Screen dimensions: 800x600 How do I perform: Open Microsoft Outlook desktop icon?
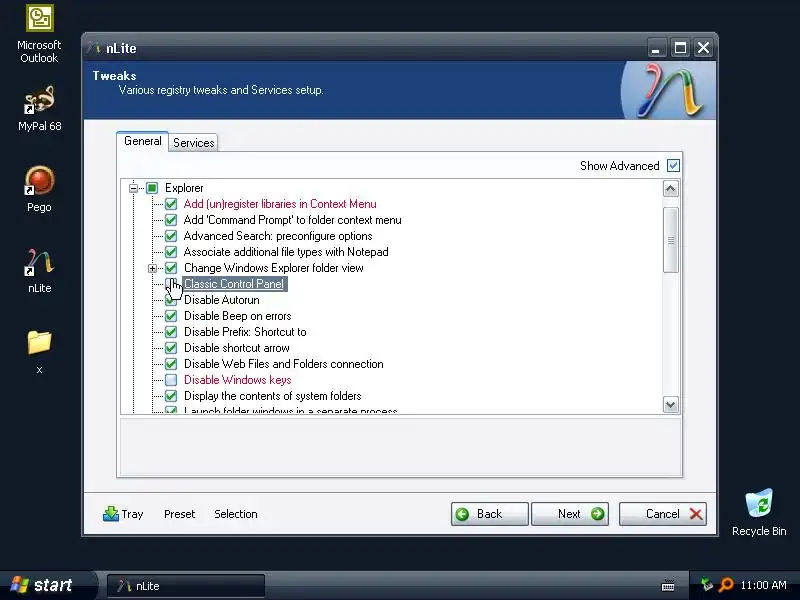(39, 34)
